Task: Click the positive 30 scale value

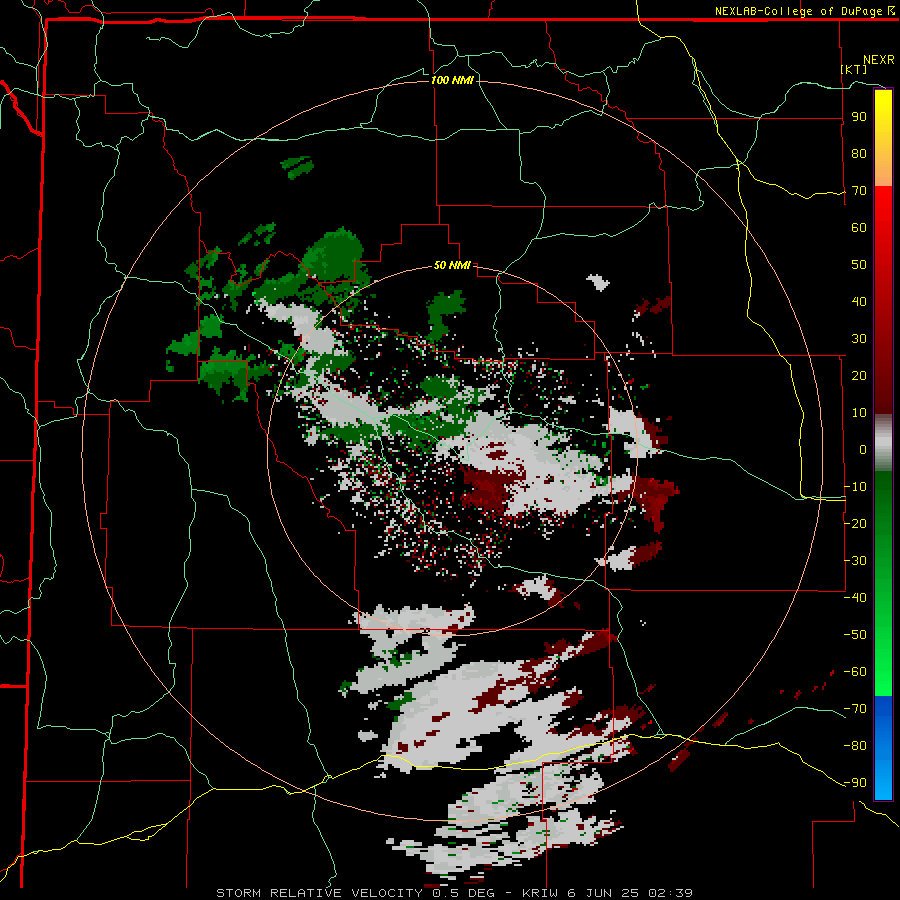Action: point(859,339)
